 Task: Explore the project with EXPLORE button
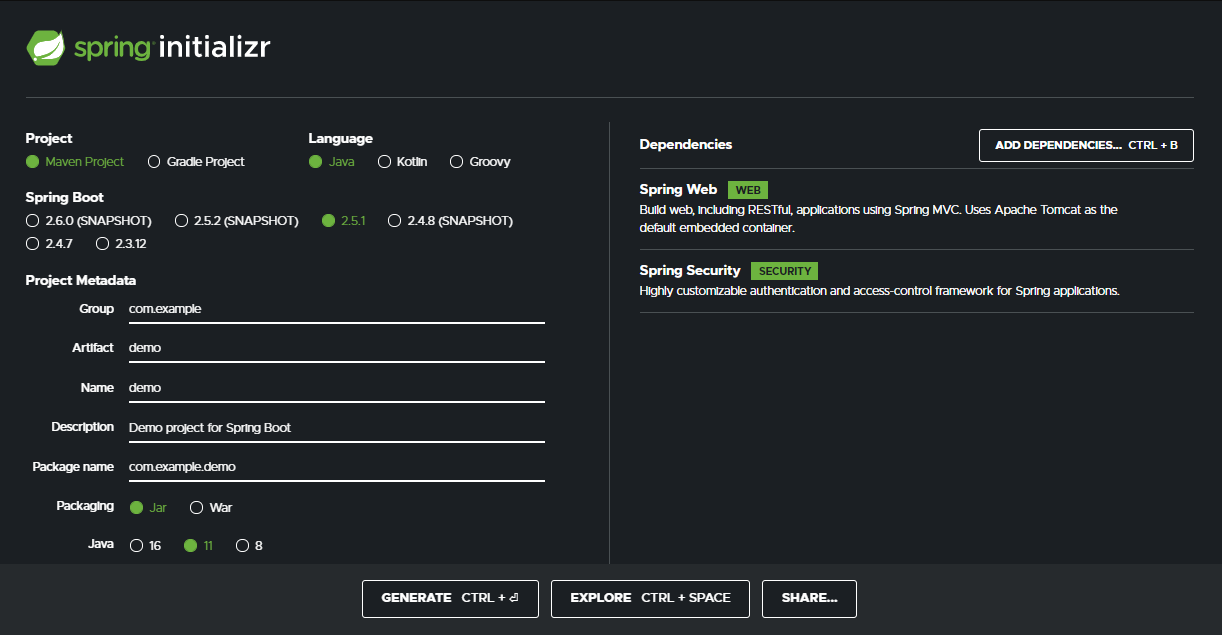(650, 598)
